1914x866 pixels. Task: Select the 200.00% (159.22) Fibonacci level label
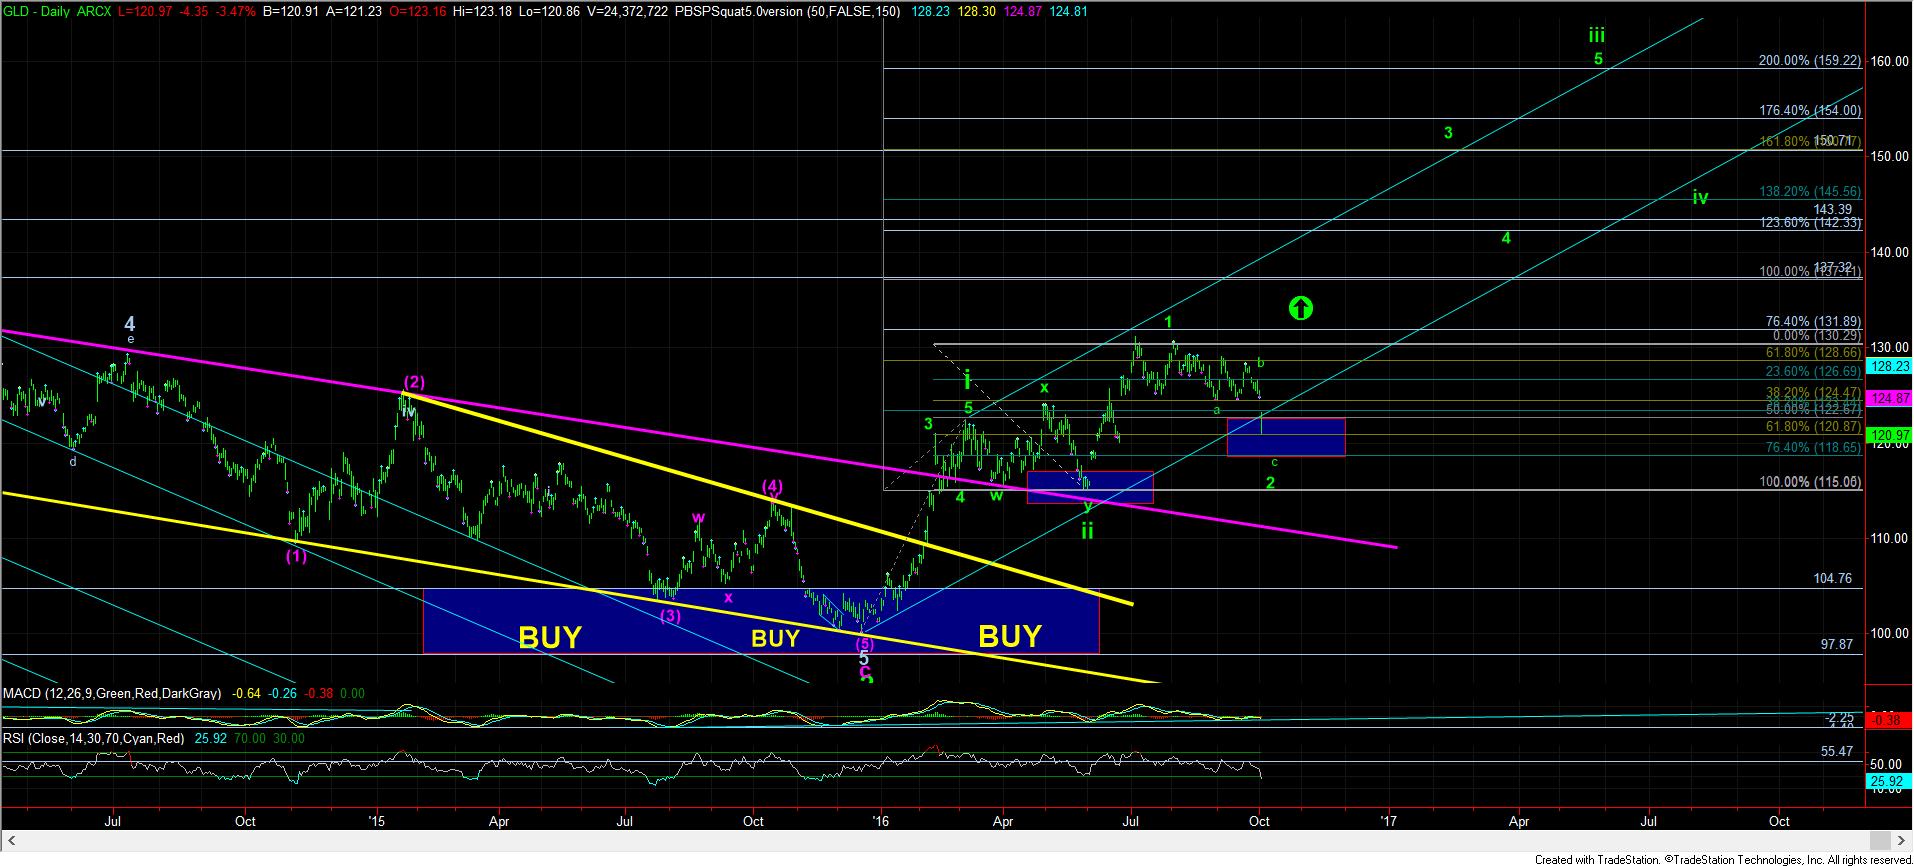(1809, 61)
